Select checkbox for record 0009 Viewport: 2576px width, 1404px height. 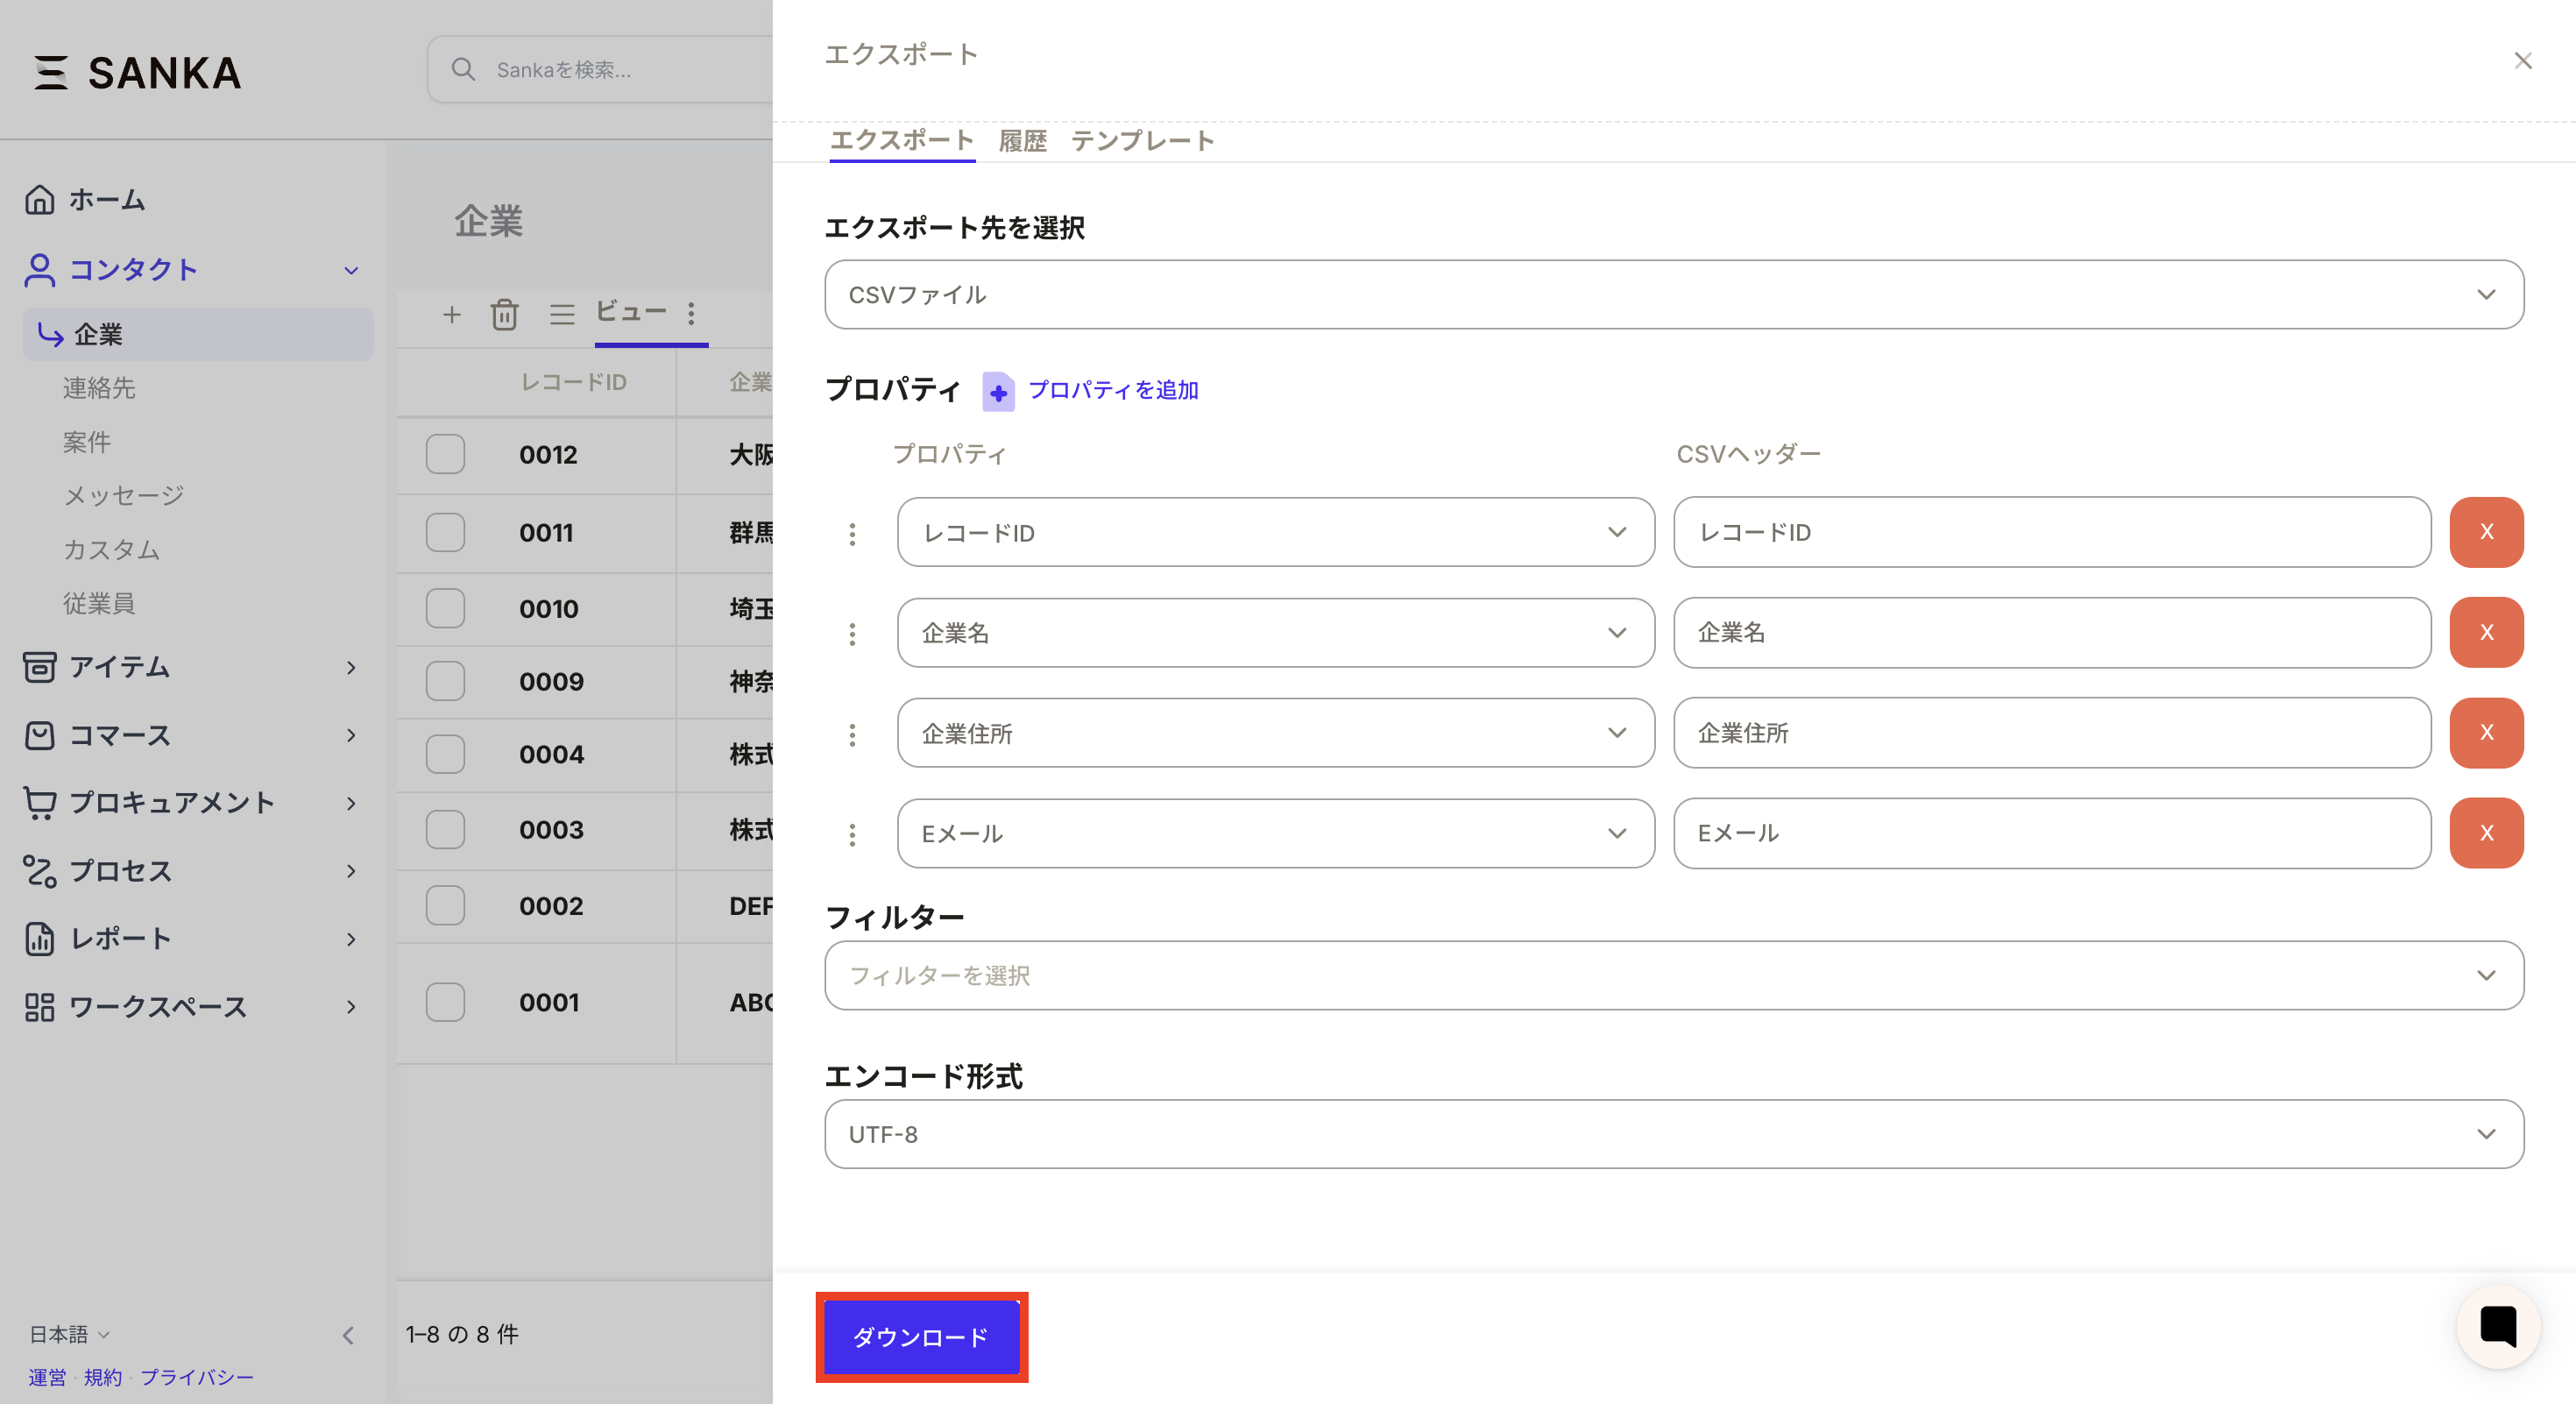pyautogui.click(x=445, y=681)
